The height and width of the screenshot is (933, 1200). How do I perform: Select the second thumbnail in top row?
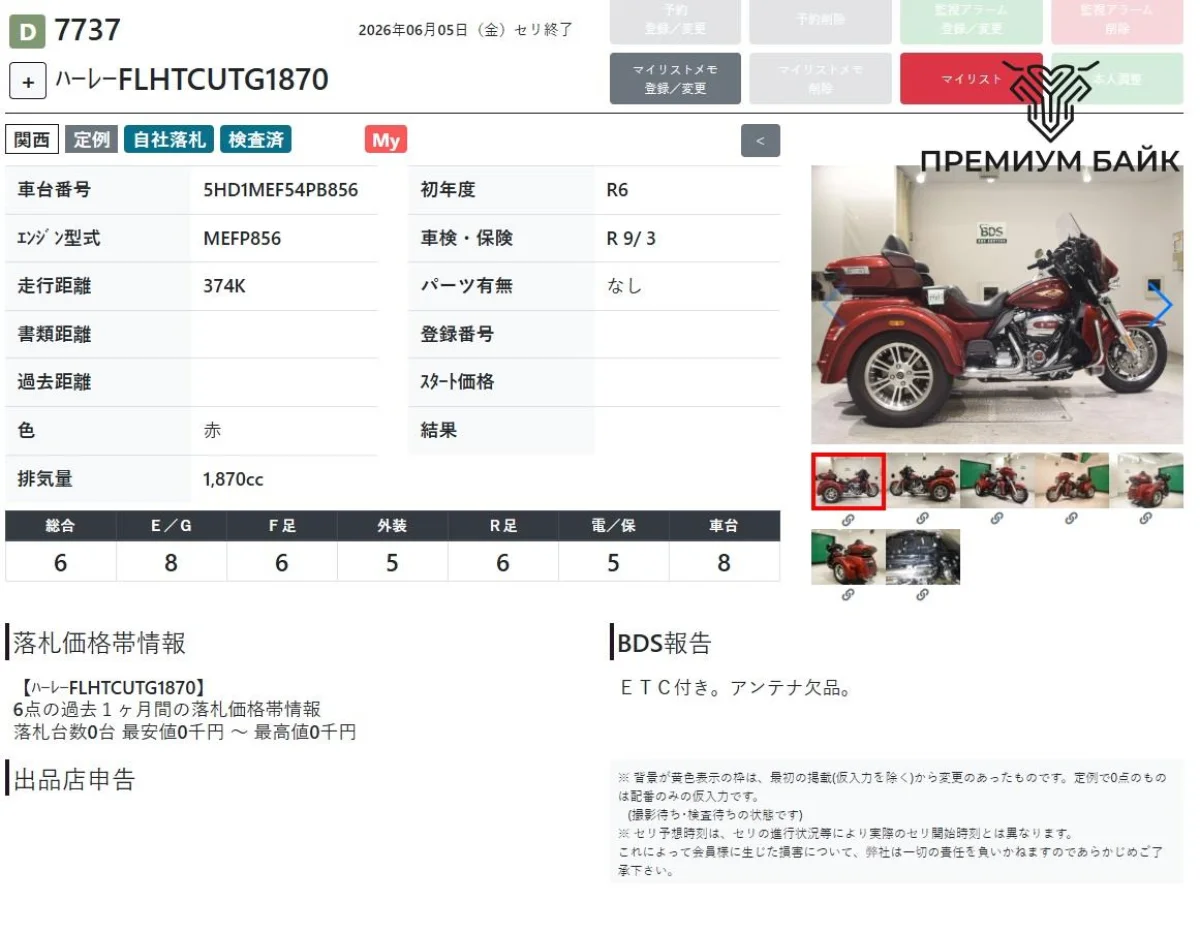(x=923, y=481)
